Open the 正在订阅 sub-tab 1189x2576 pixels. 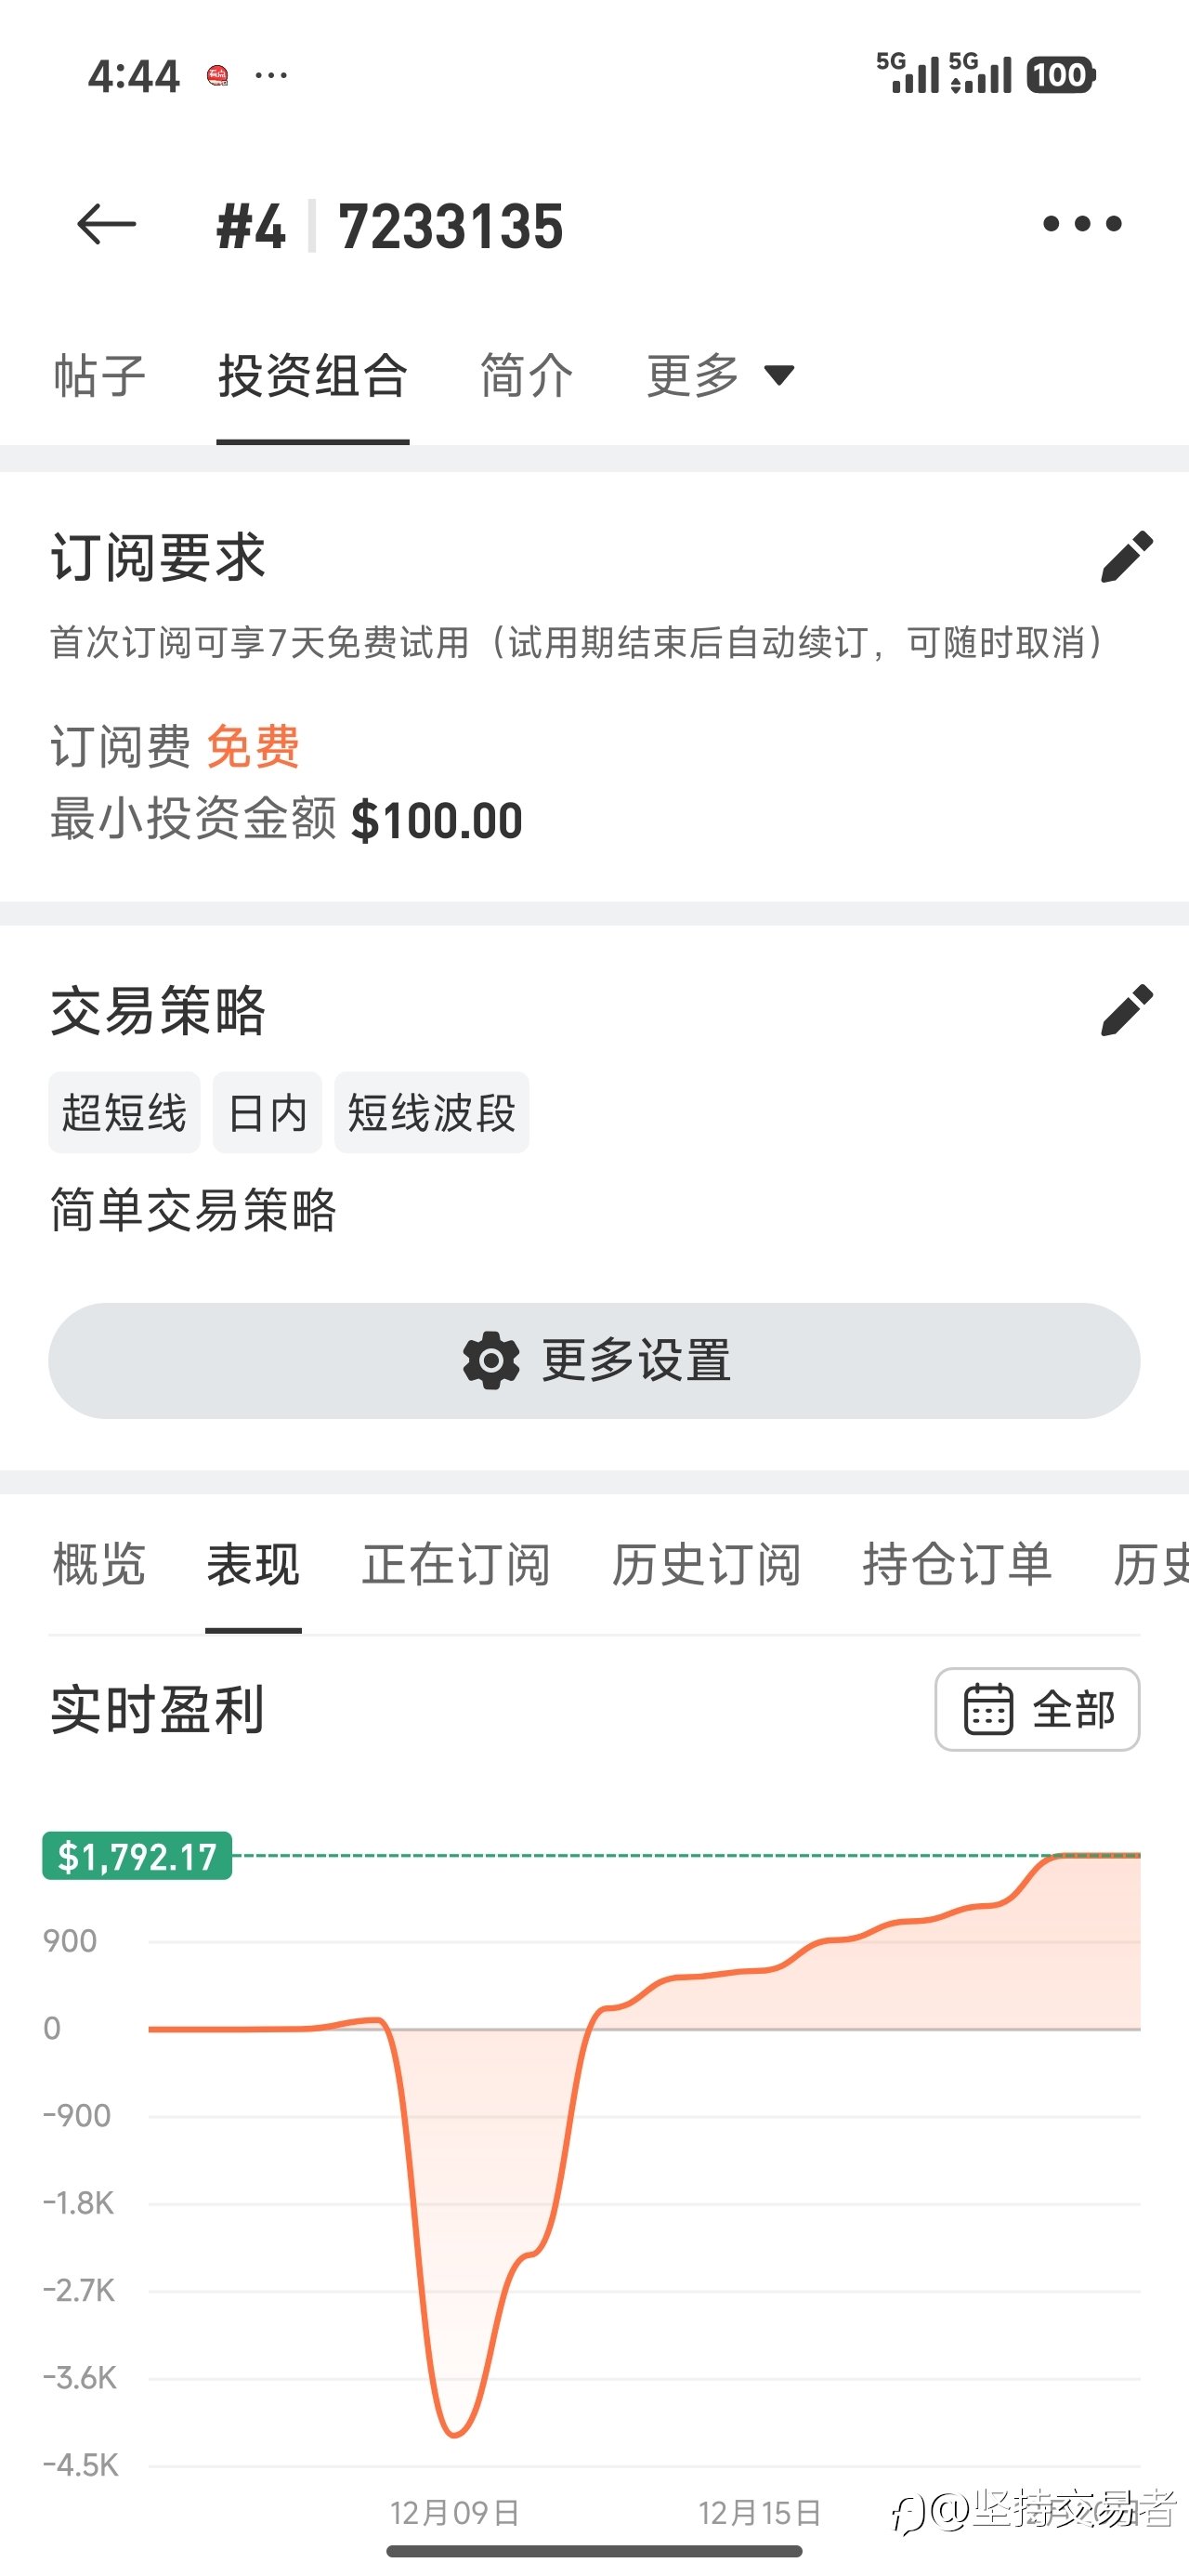pos(456,1564)
